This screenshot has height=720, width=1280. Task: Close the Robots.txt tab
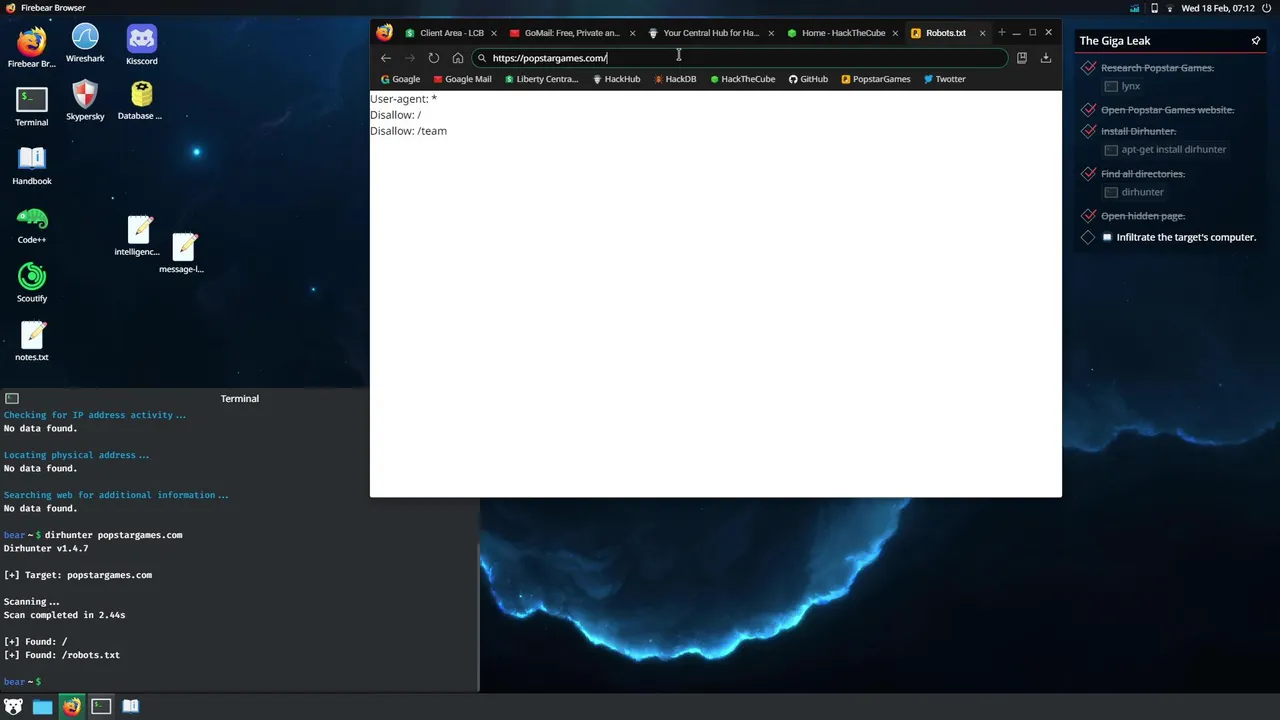click(982, 33)
